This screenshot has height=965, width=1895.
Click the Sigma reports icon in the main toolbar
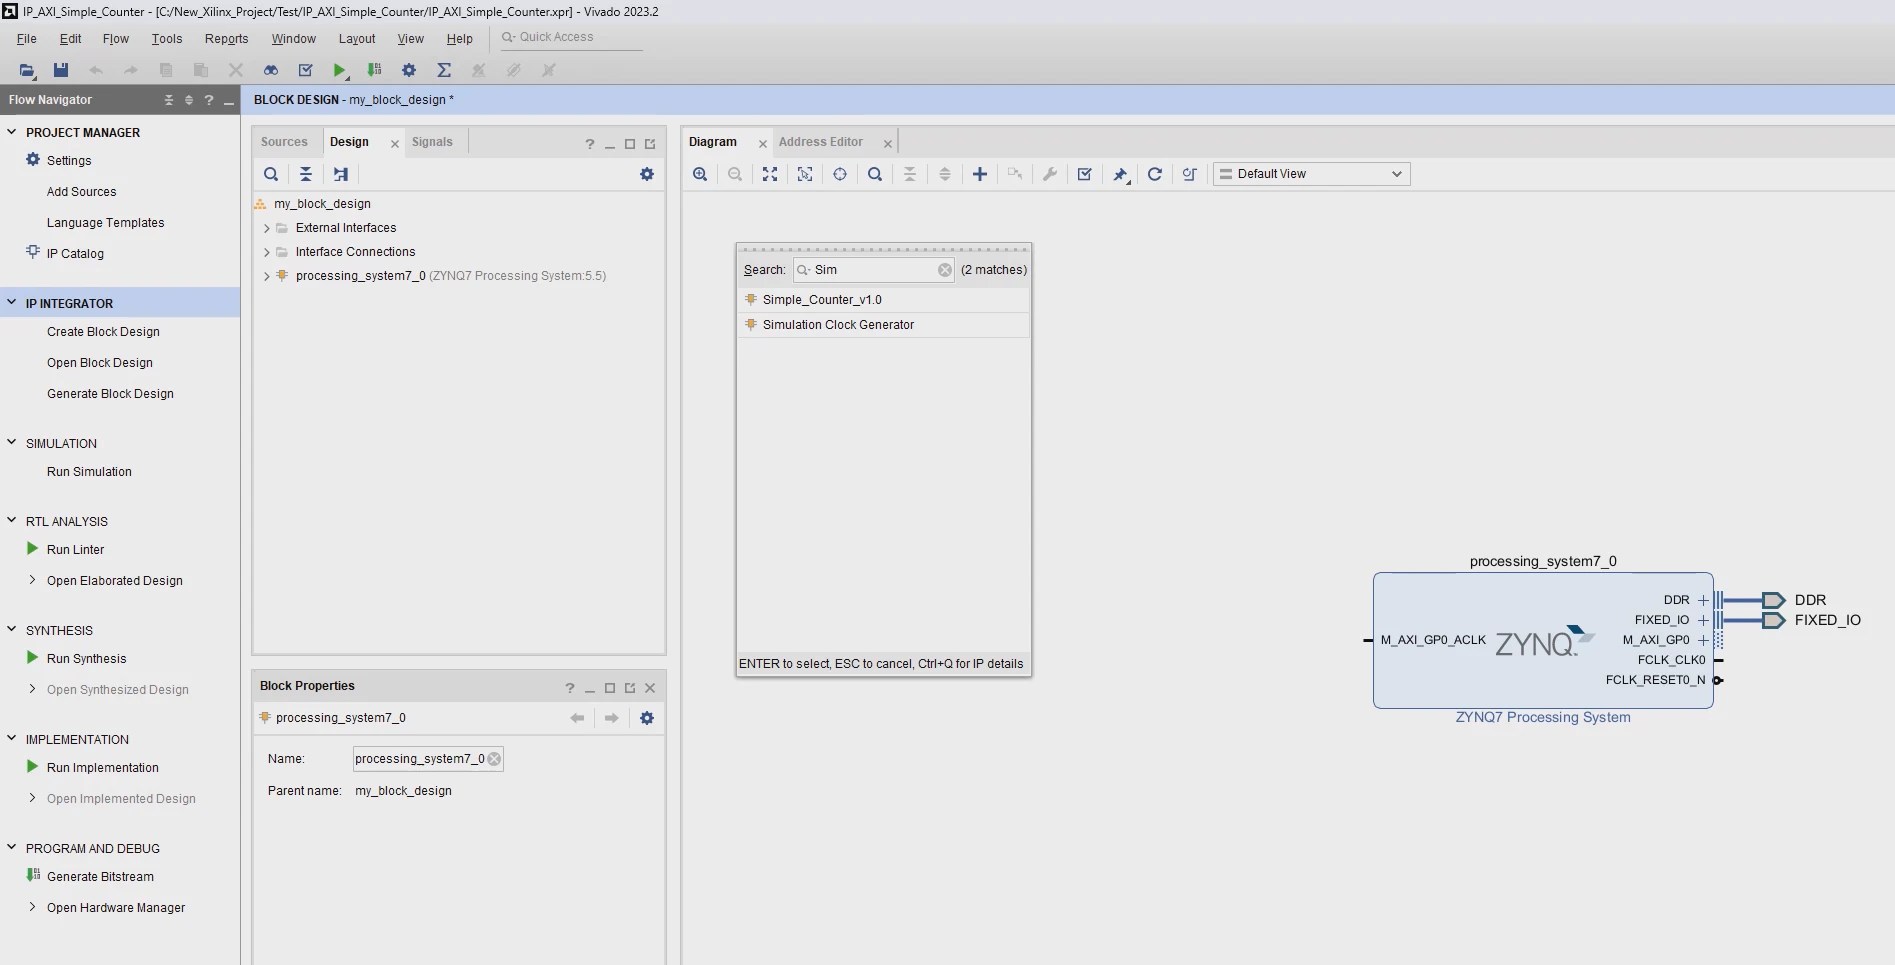[444, 70]
